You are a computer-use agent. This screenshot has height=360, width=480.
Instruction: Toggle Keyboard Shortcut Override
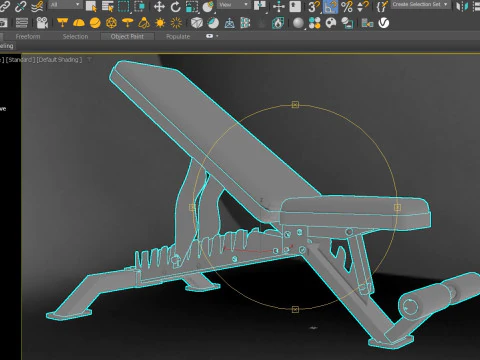[x=295, y=6]
